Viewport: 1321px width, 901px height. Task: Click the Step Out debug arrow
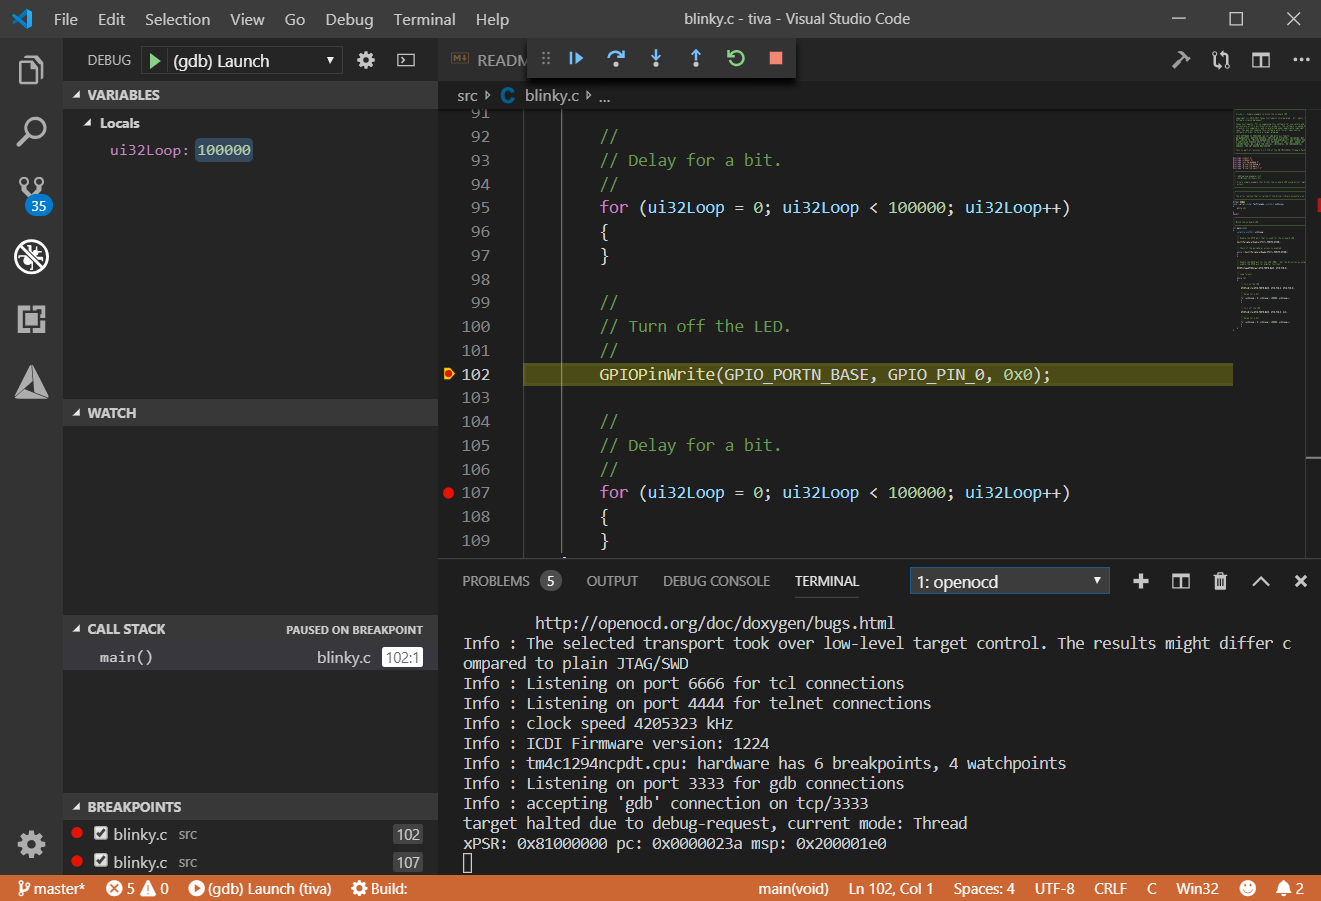696,58
